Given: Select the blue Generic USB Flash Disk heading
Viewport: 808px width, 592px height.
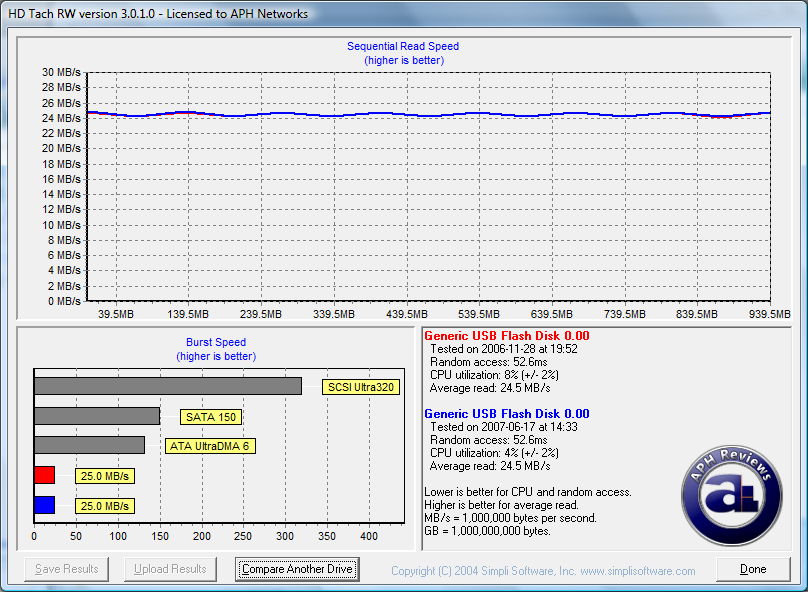Looking at the screenshot, I should (506, 414).
